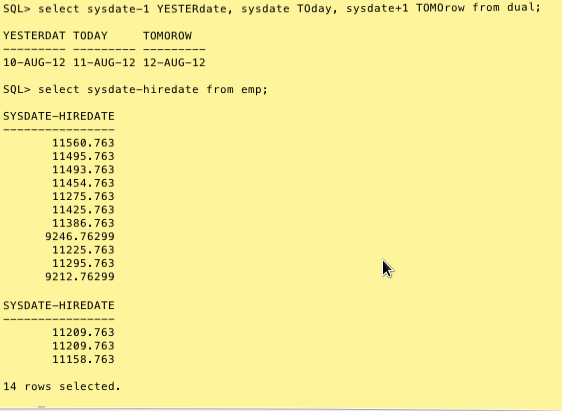Select the value 11425.763
The height and width of the screenshot is (411, 562).
click(84, 210)
